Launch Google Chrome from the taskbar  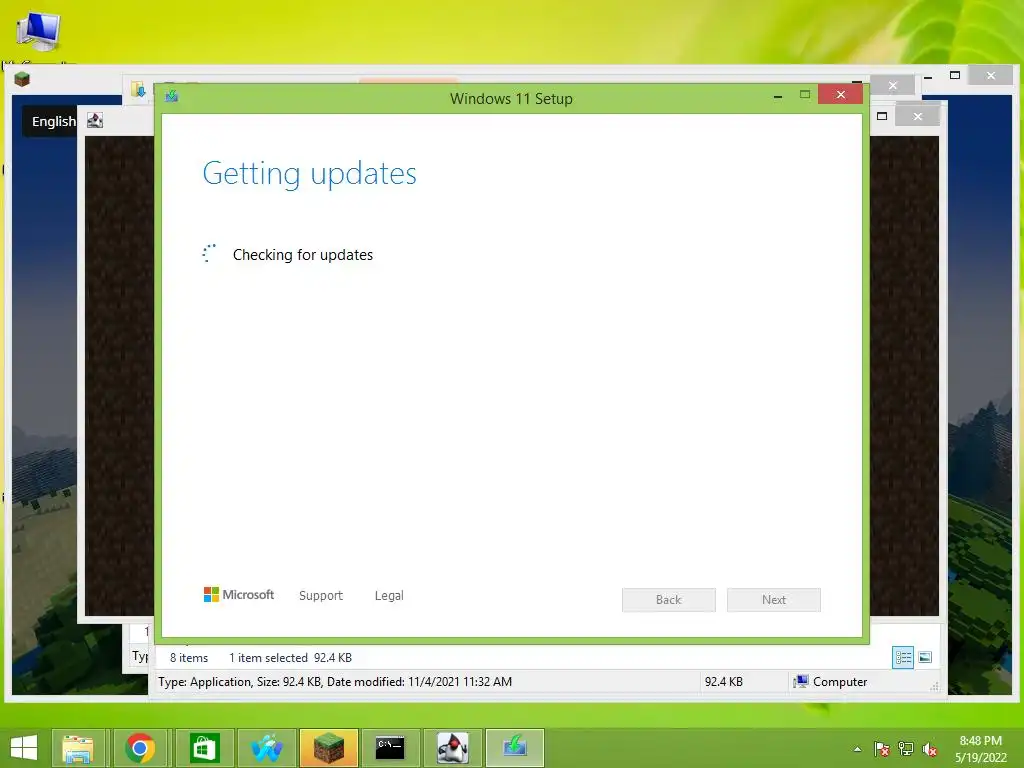click(140, 748)
